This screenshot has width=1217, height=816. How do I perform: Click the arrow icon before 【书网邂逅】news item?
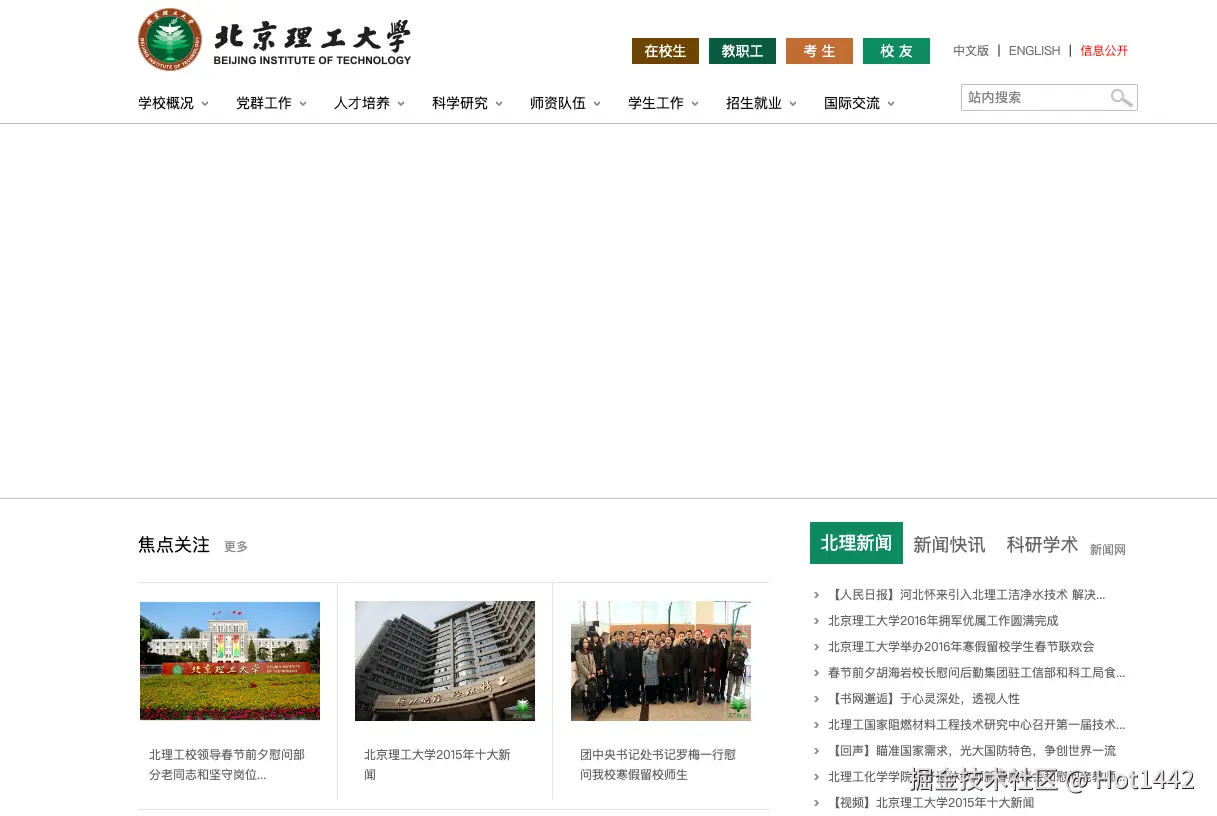[816, 699]
